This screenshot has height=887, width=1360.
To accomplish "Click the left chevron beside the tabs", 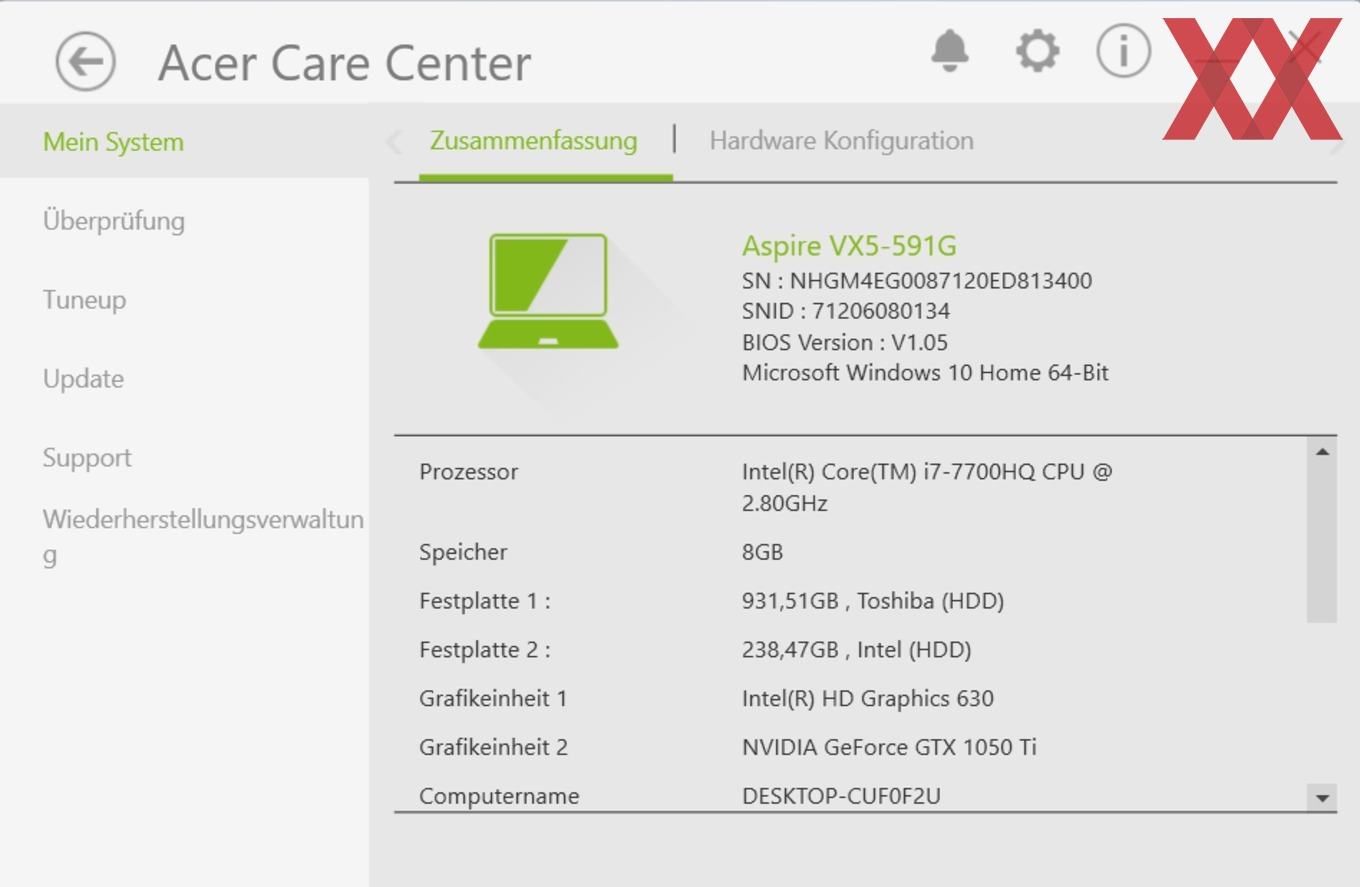I will pyautogui.click(x=394, y=142).
